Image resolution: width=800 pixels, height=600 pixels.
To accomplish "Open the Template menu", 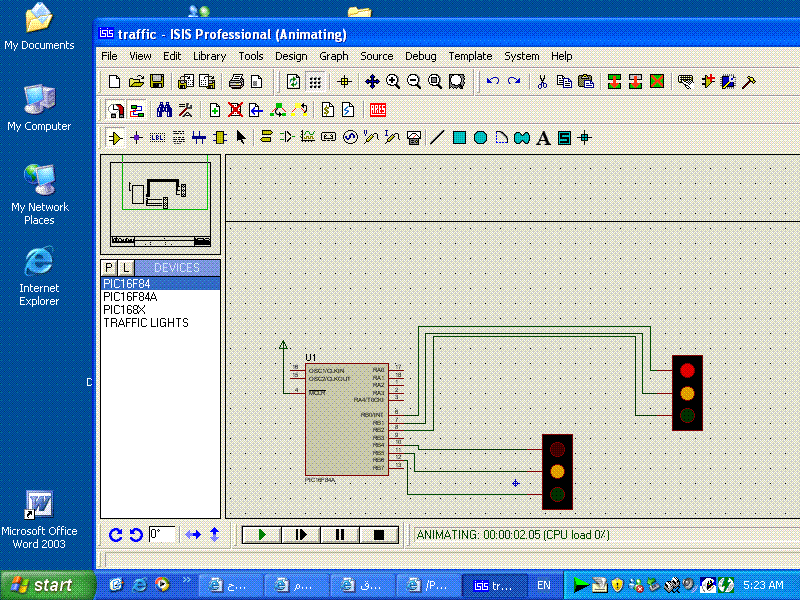I will pyautogui.click(x=470, y=56).
